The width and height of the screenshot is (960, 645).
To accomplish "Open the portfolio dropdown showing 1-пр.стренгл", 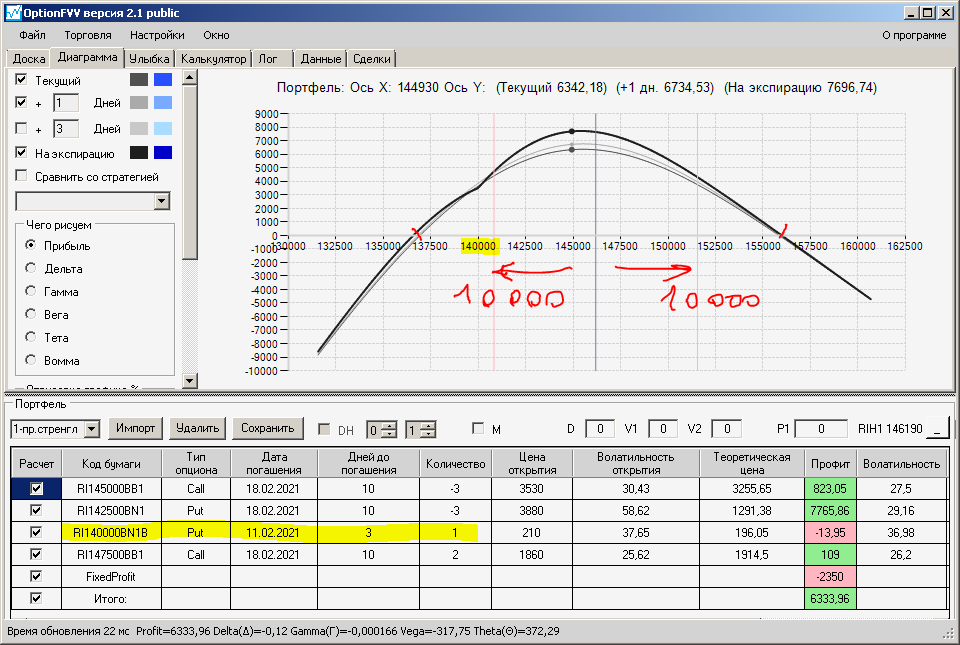I will click(x=92, y=429).
